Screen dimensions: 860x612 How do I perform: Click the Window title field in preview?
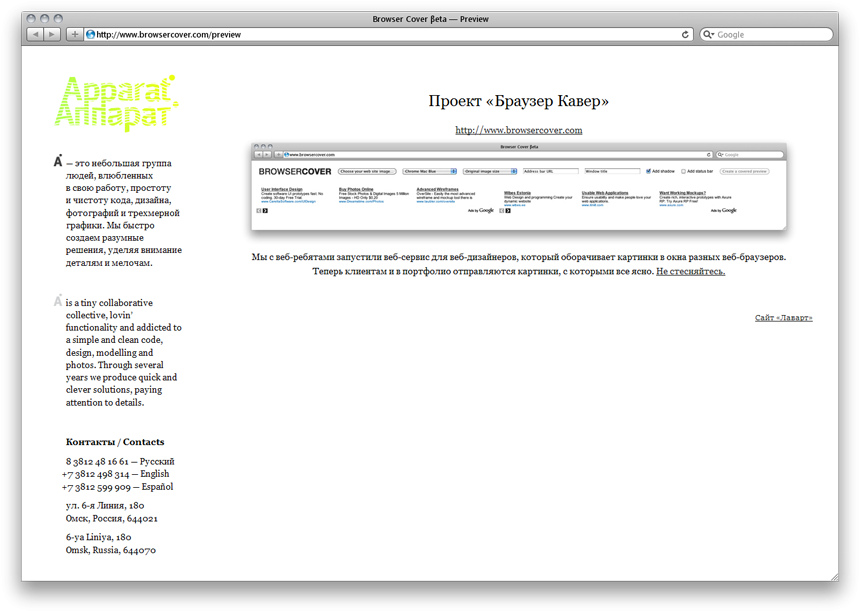[x=612, y=171]
